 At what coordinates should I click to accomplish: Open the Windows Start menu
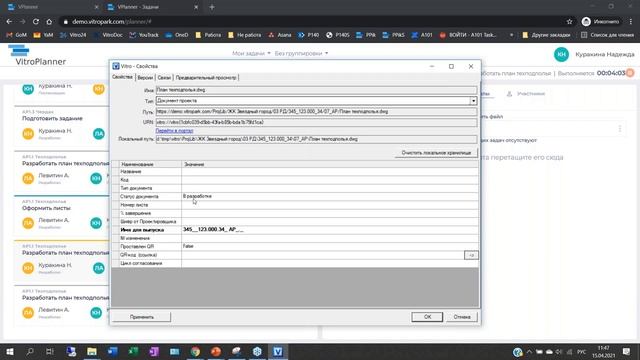[9, 351]
